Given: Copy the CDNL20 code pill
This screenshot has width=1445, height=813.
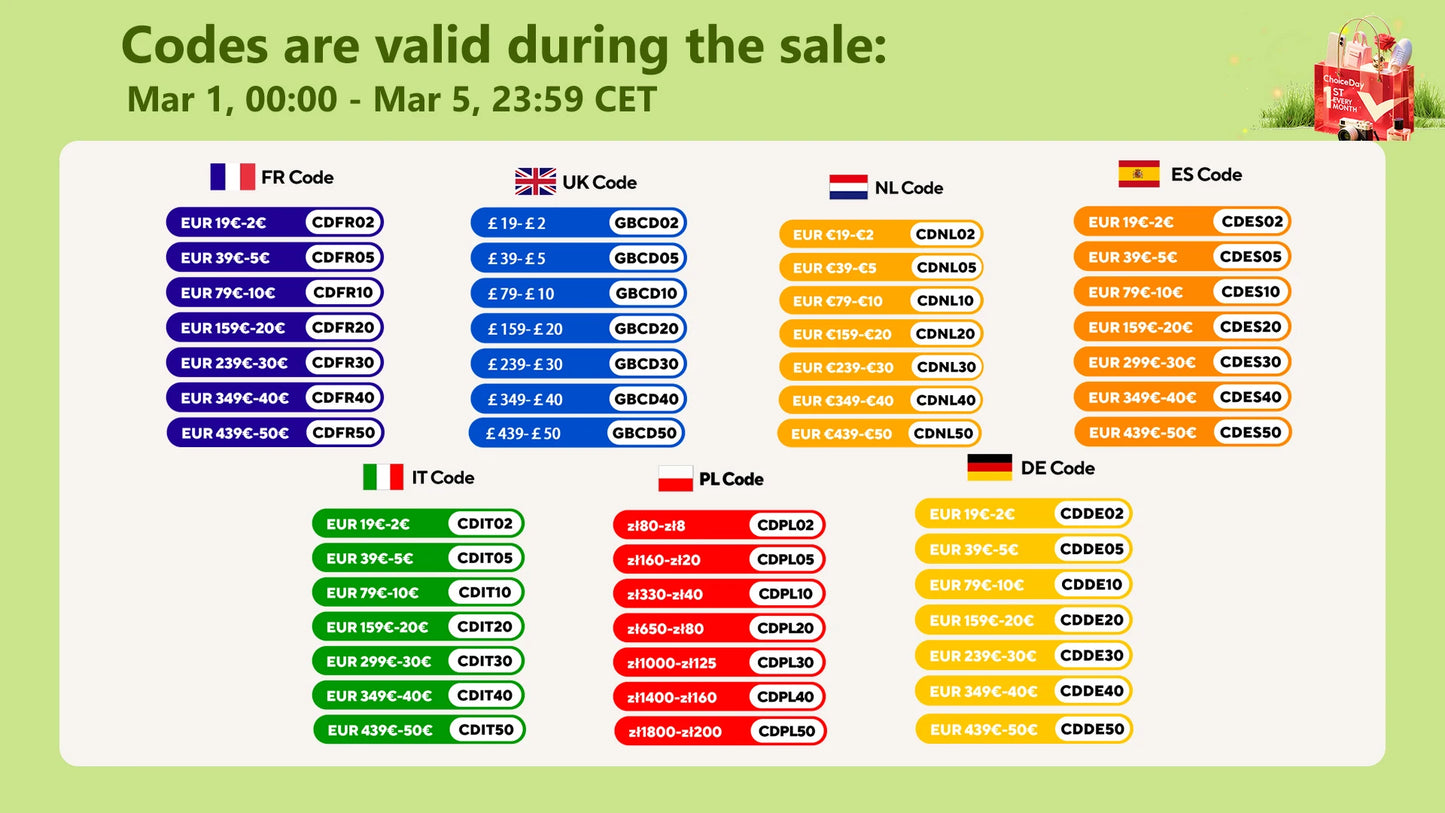Looking at the screenshot, I should (x=945, y=334).
